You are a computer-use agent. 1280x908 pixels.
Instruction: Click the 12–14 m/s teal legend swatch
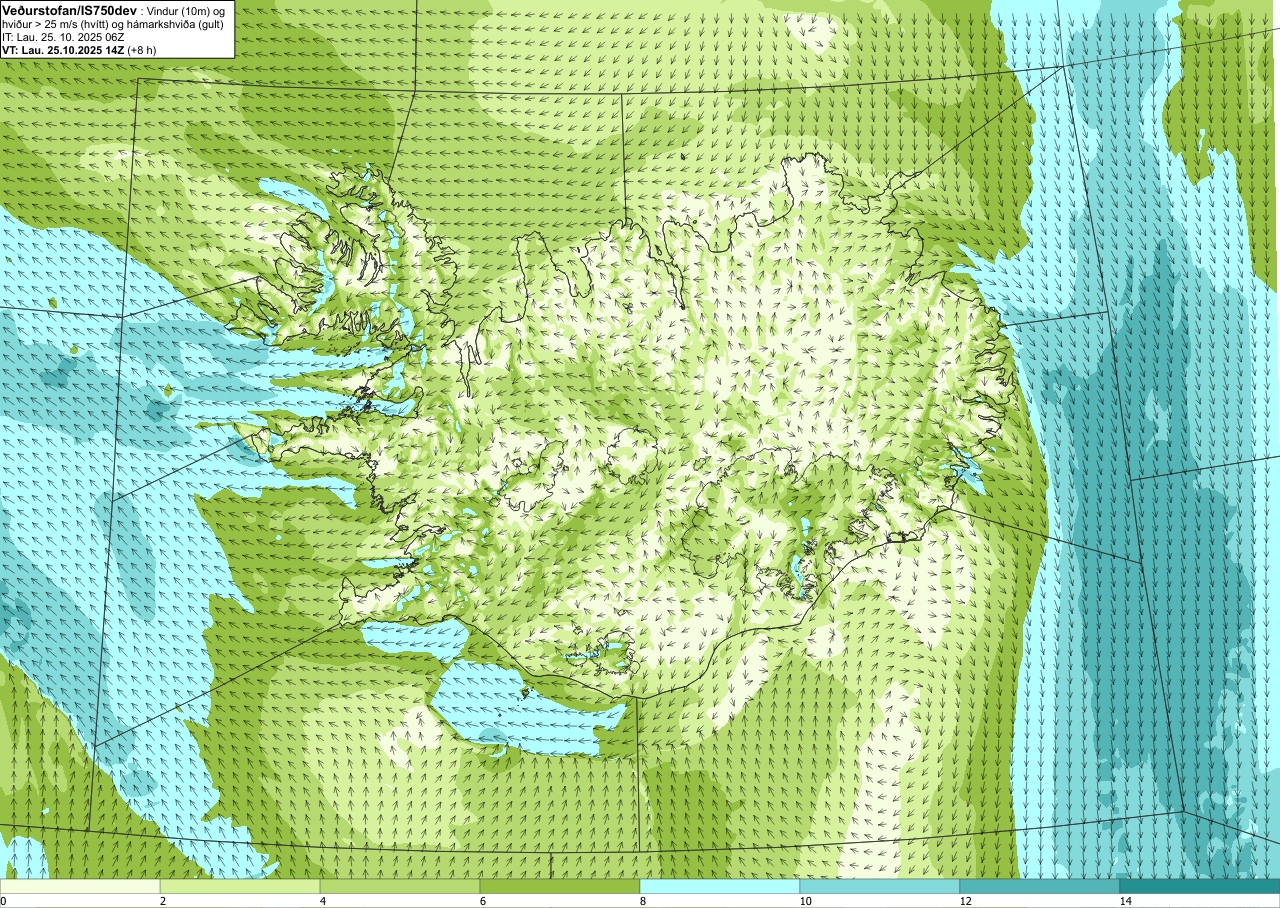(x=1040, y=886)
